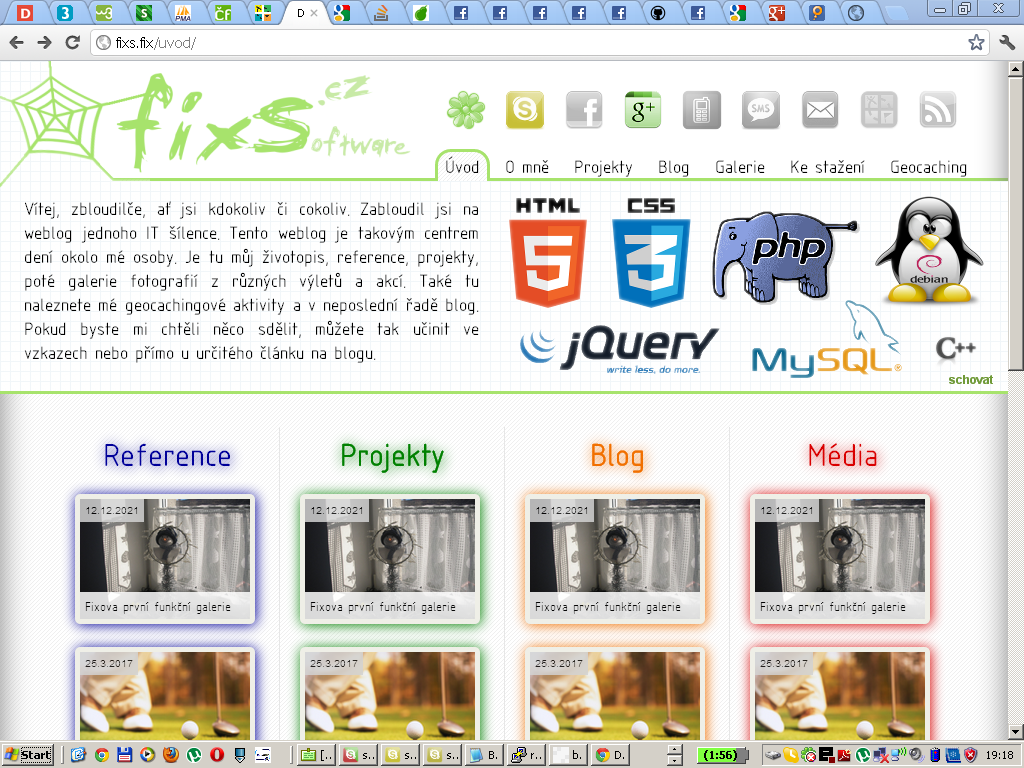This screenshot has width=1024, height=768.
Task: Switch to the Stack Overflow browser tab
Action: (x=381, y=12)
